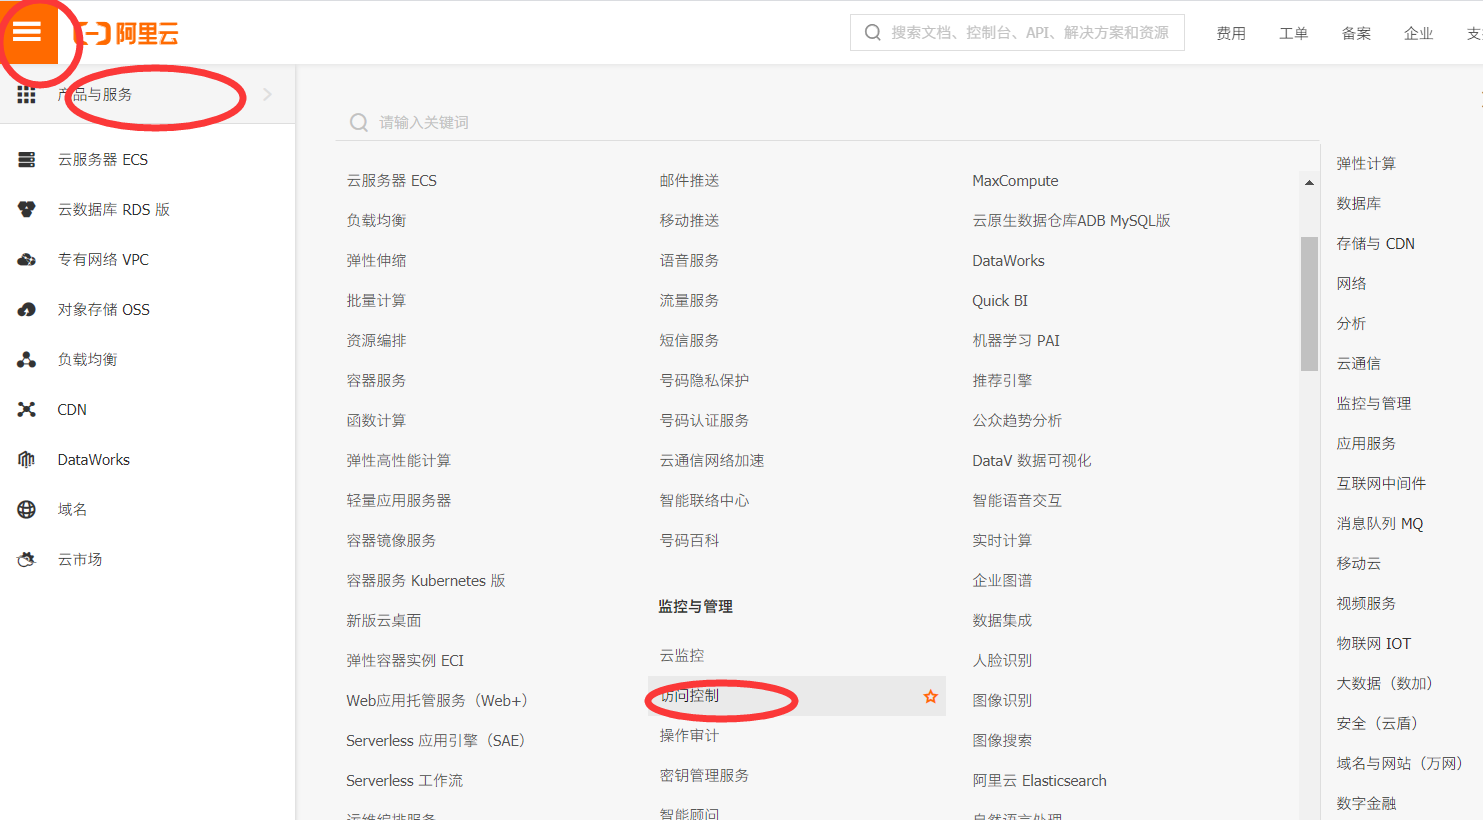
Task: Open the 备案 top menu
Action: 1356,34
